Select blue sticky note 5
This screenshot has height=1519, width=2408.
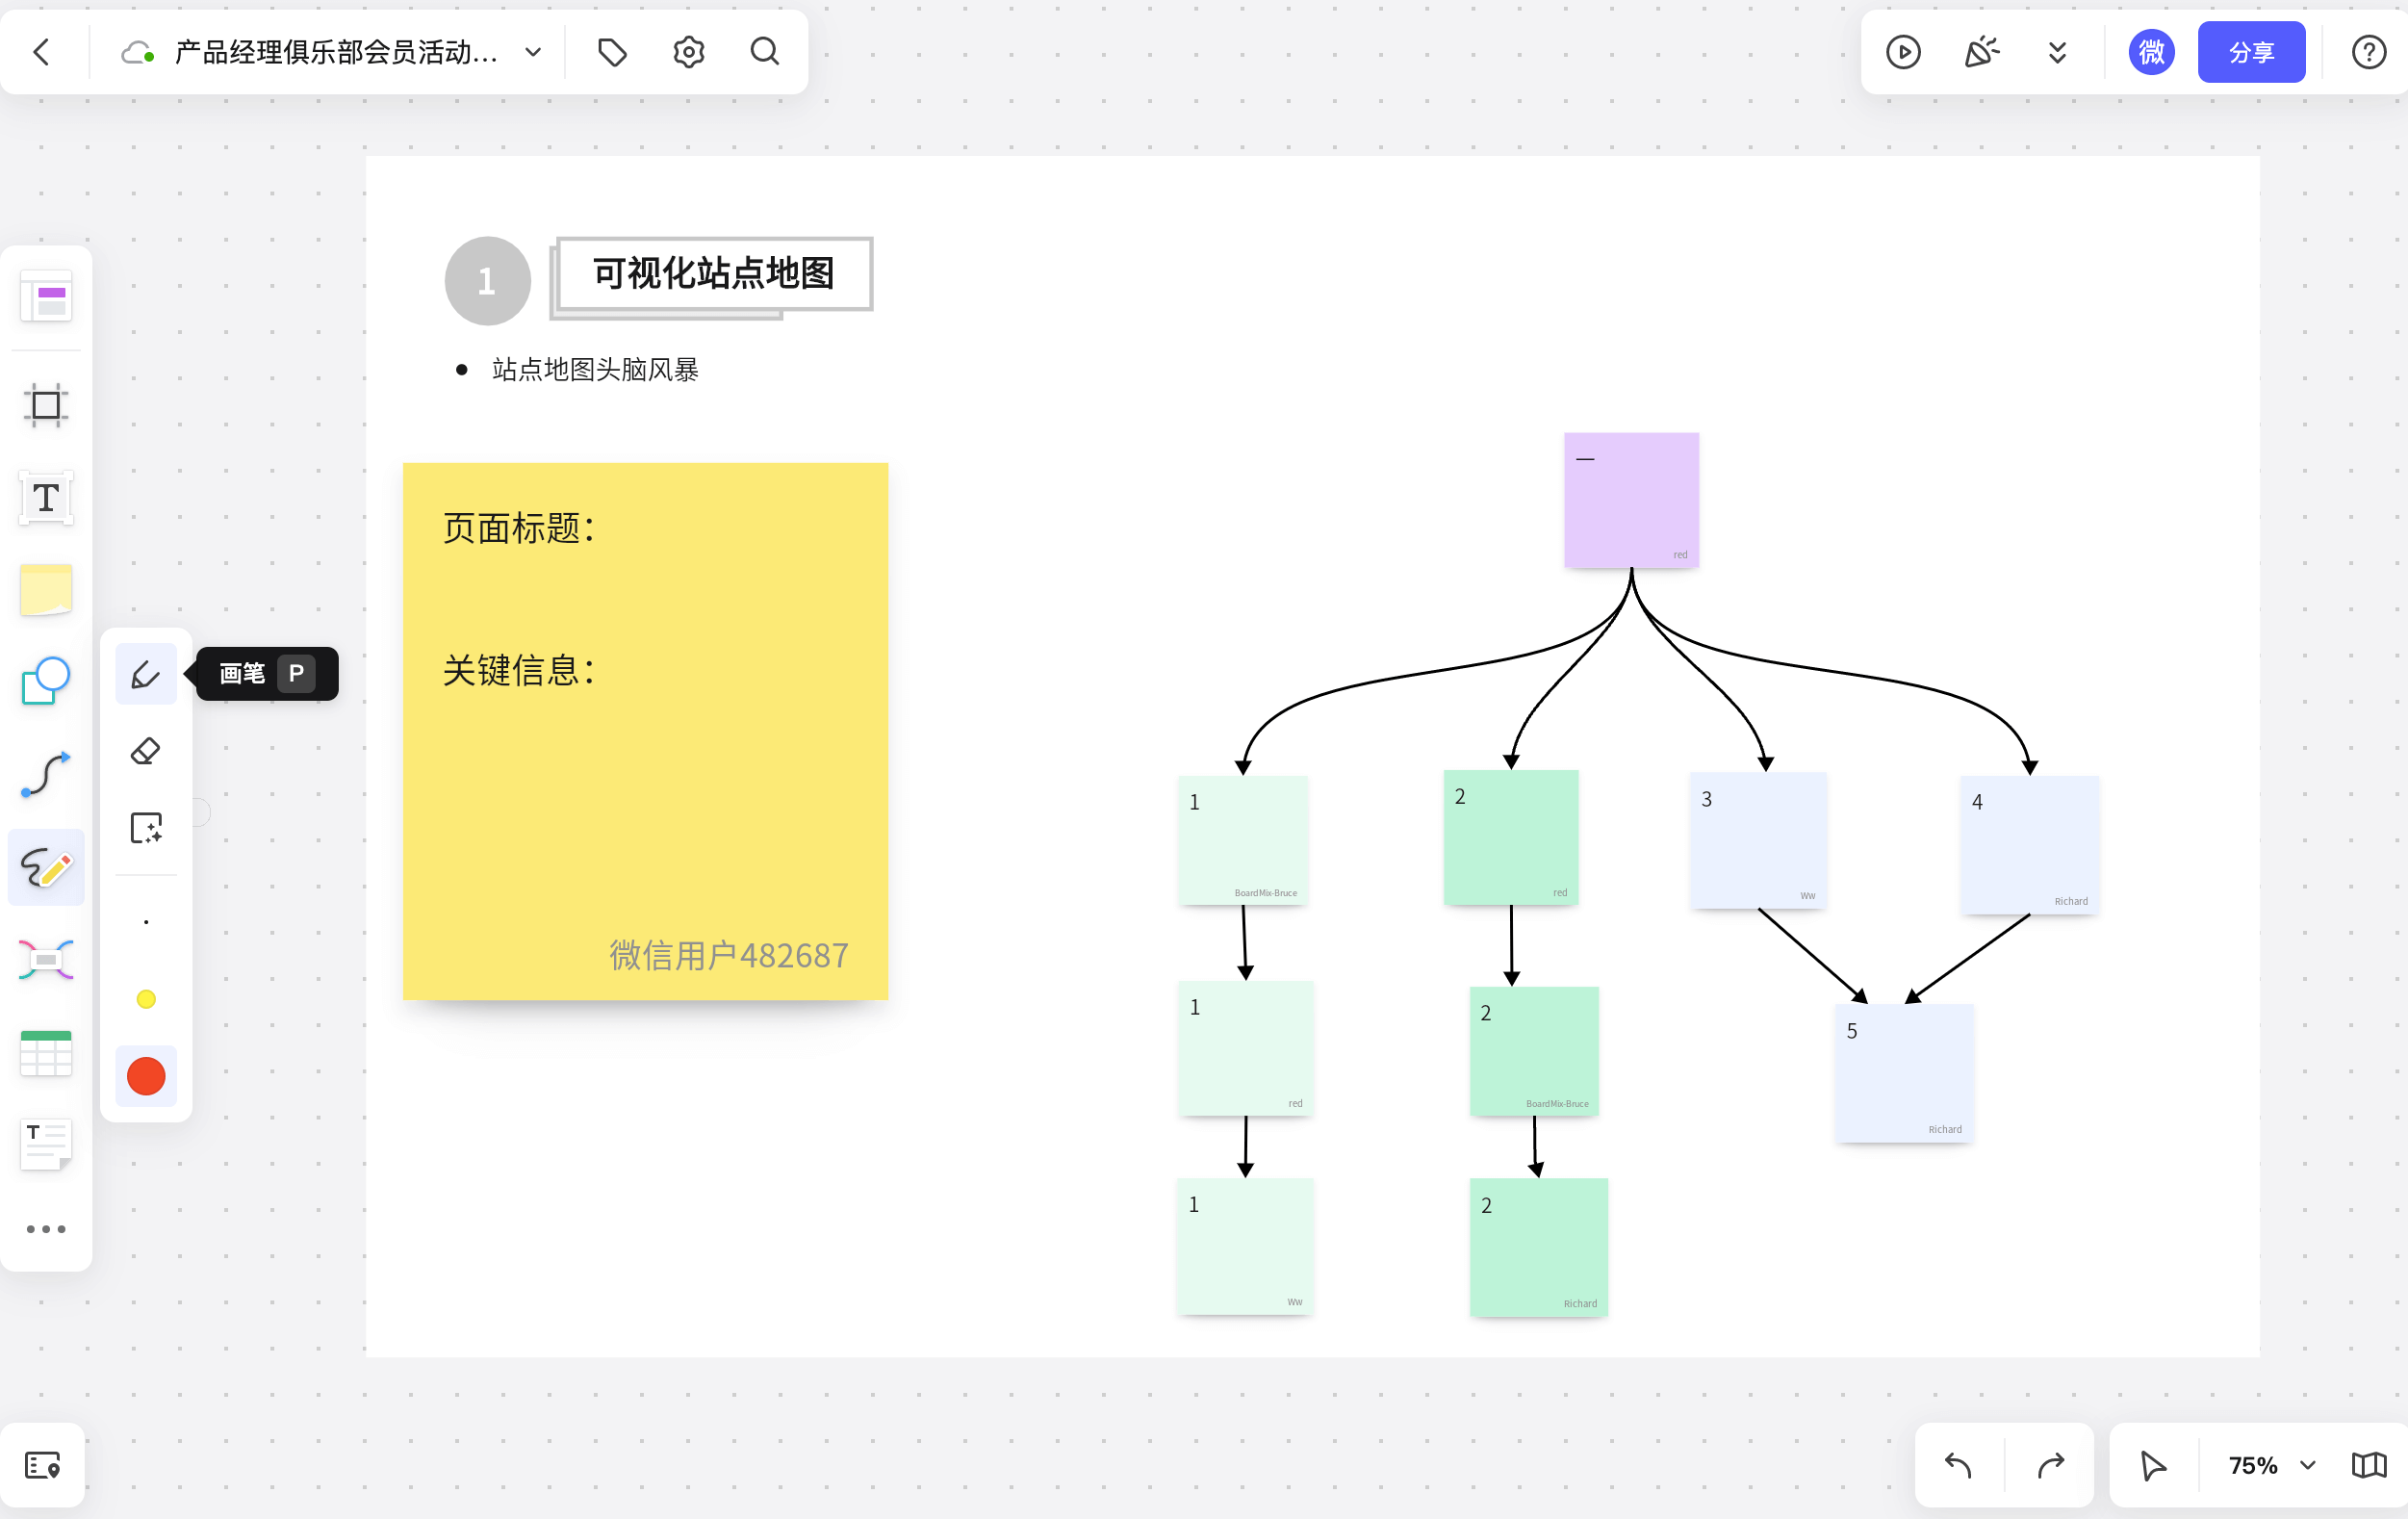(x=1904, y=1073)
